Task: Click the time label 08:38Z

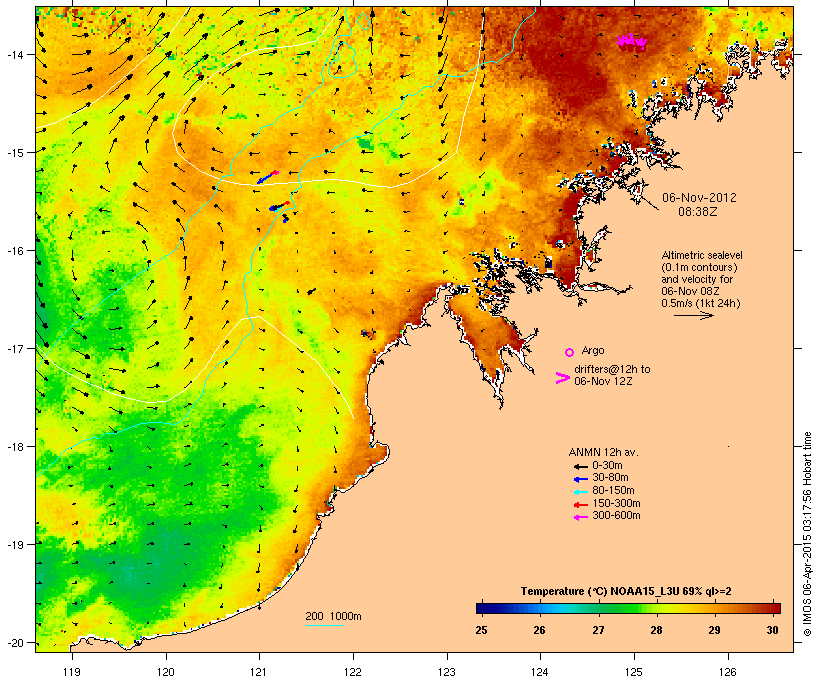Action: (698, 212)
